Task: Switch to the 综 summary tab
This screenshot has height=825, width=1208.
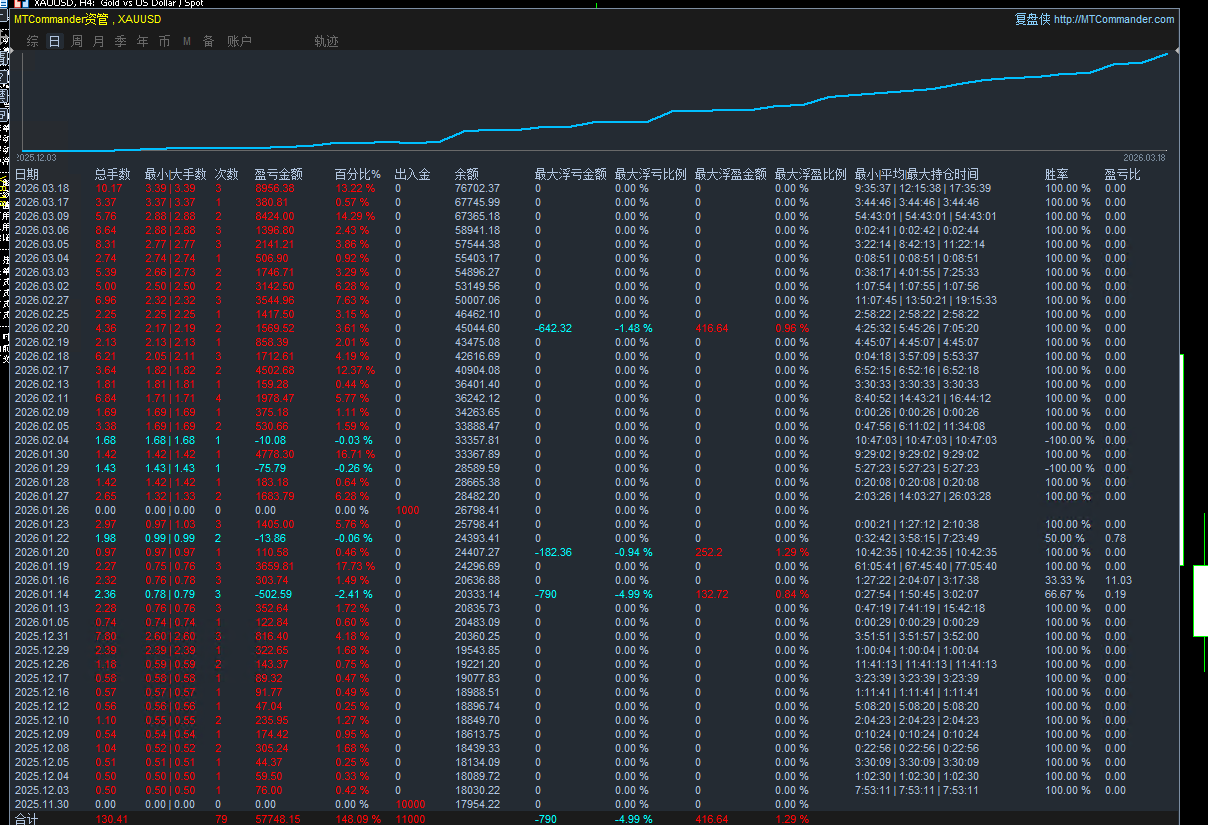Action: (33, 41)
